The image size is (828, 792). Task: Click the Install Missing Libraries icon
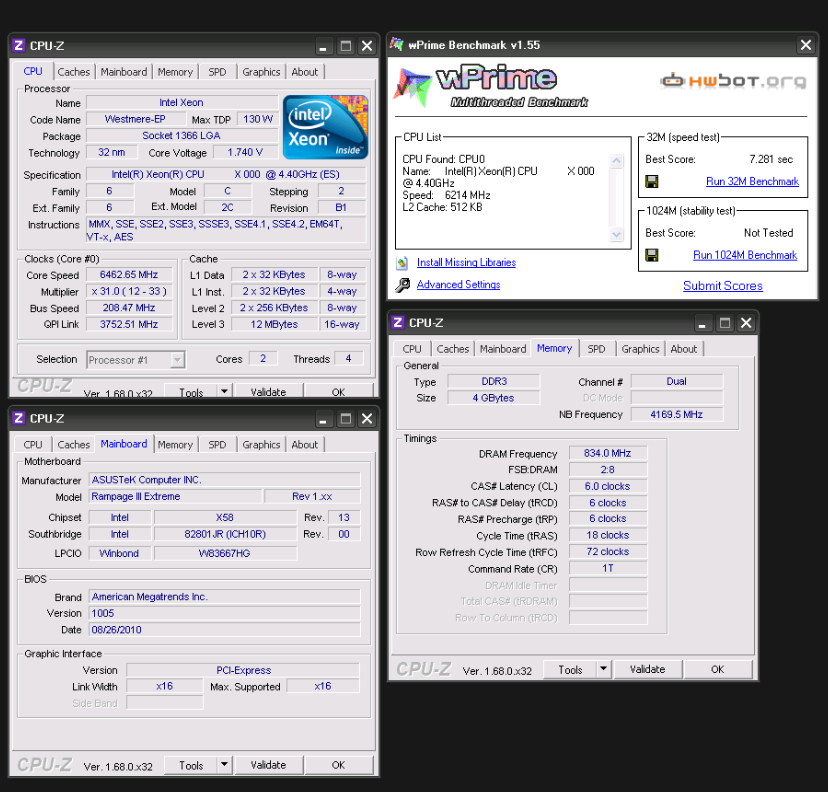(402, 262)
